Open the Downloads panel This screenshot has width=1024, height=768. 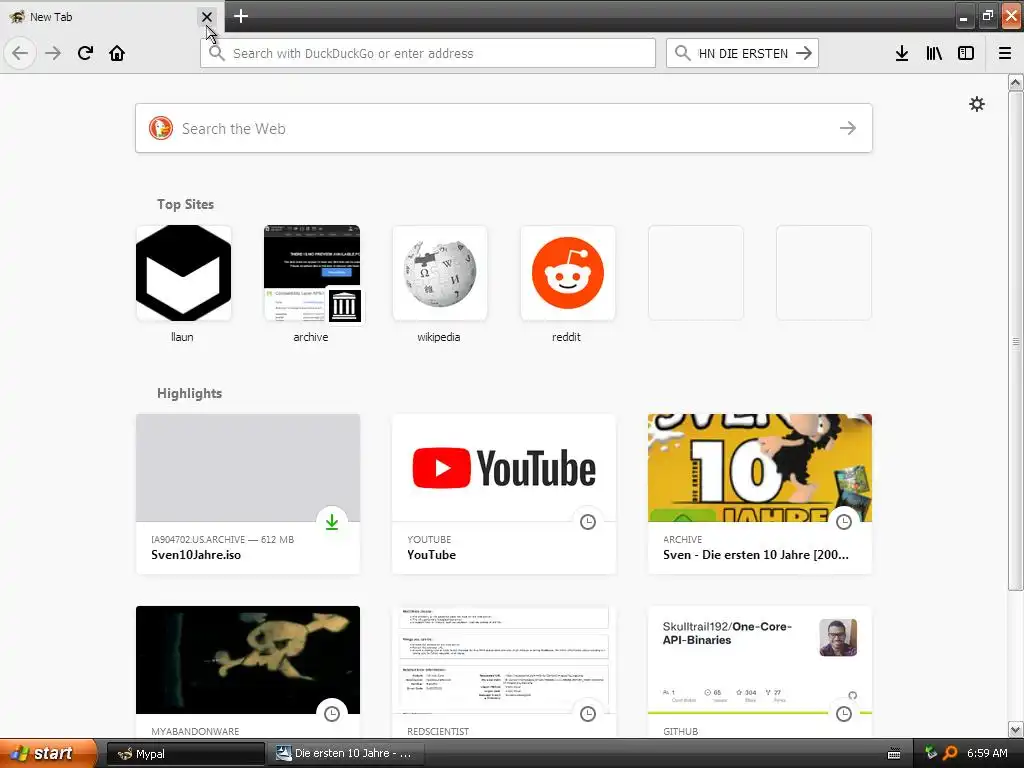point(902,54)
